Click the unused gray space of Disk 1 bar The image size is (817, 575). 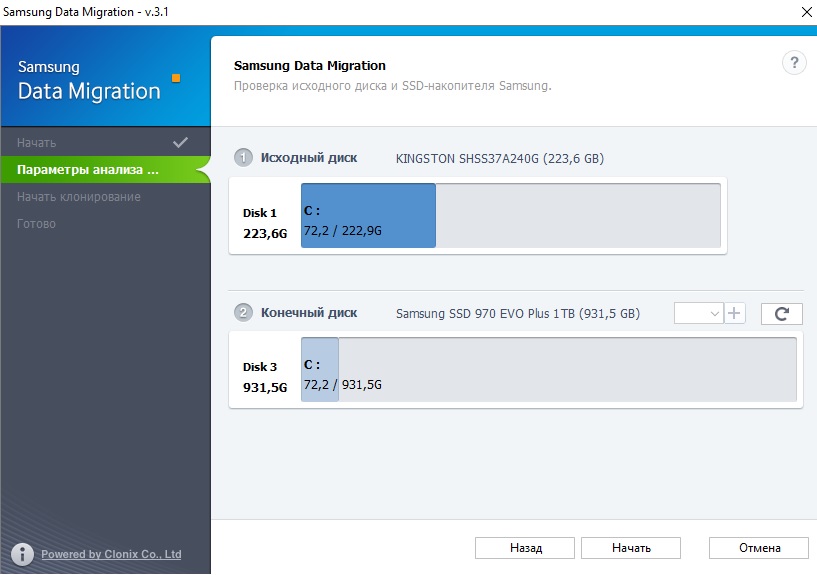pos(578,216)
